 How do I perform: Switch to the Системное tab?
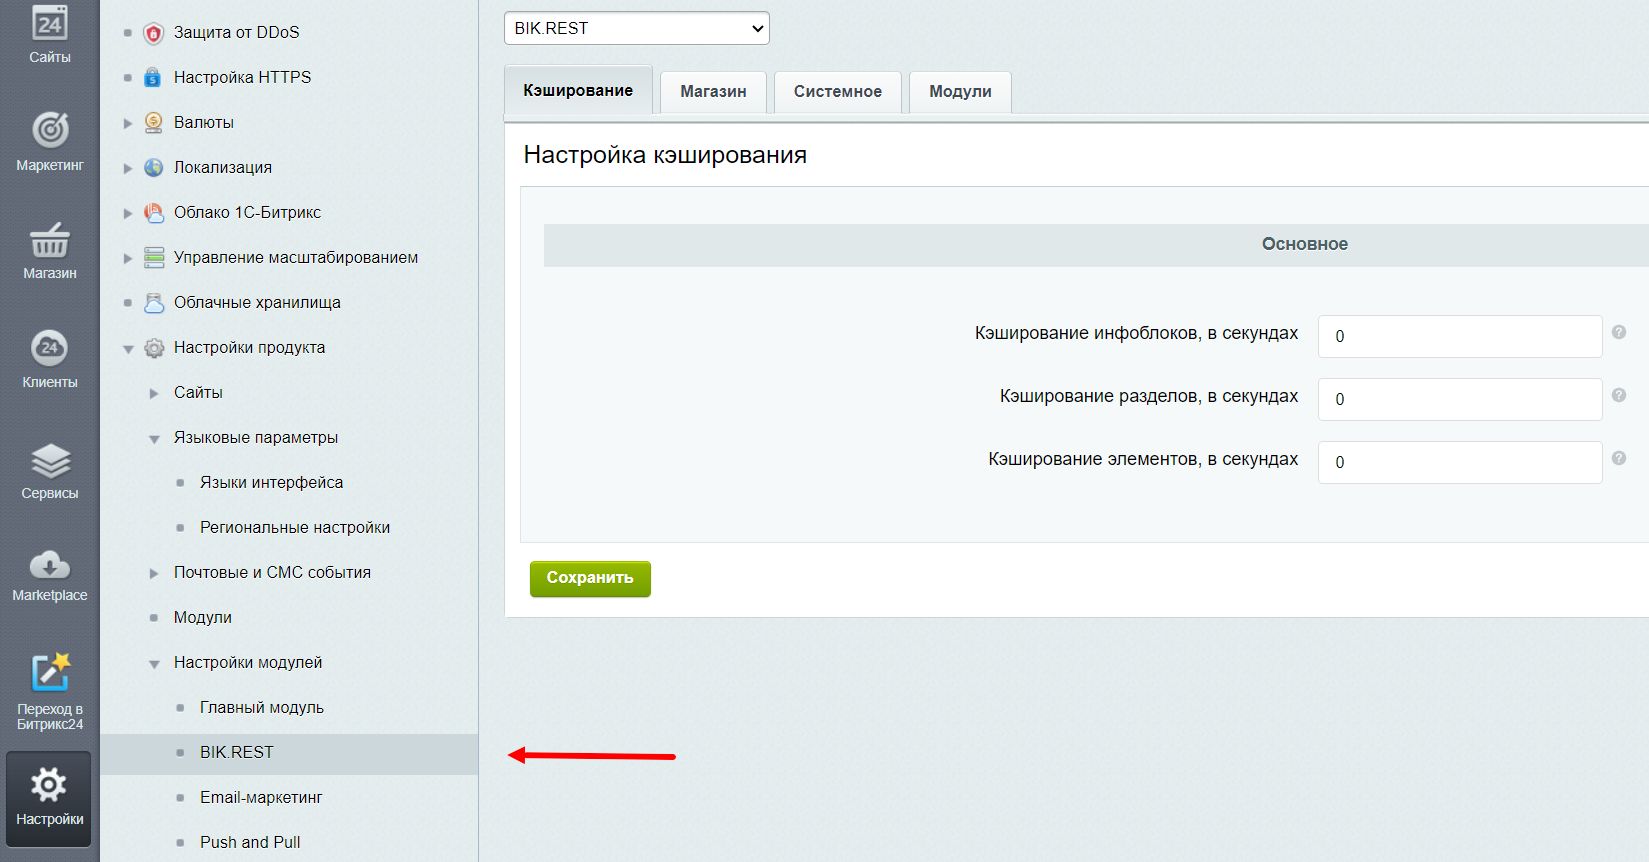pos(837,91)
